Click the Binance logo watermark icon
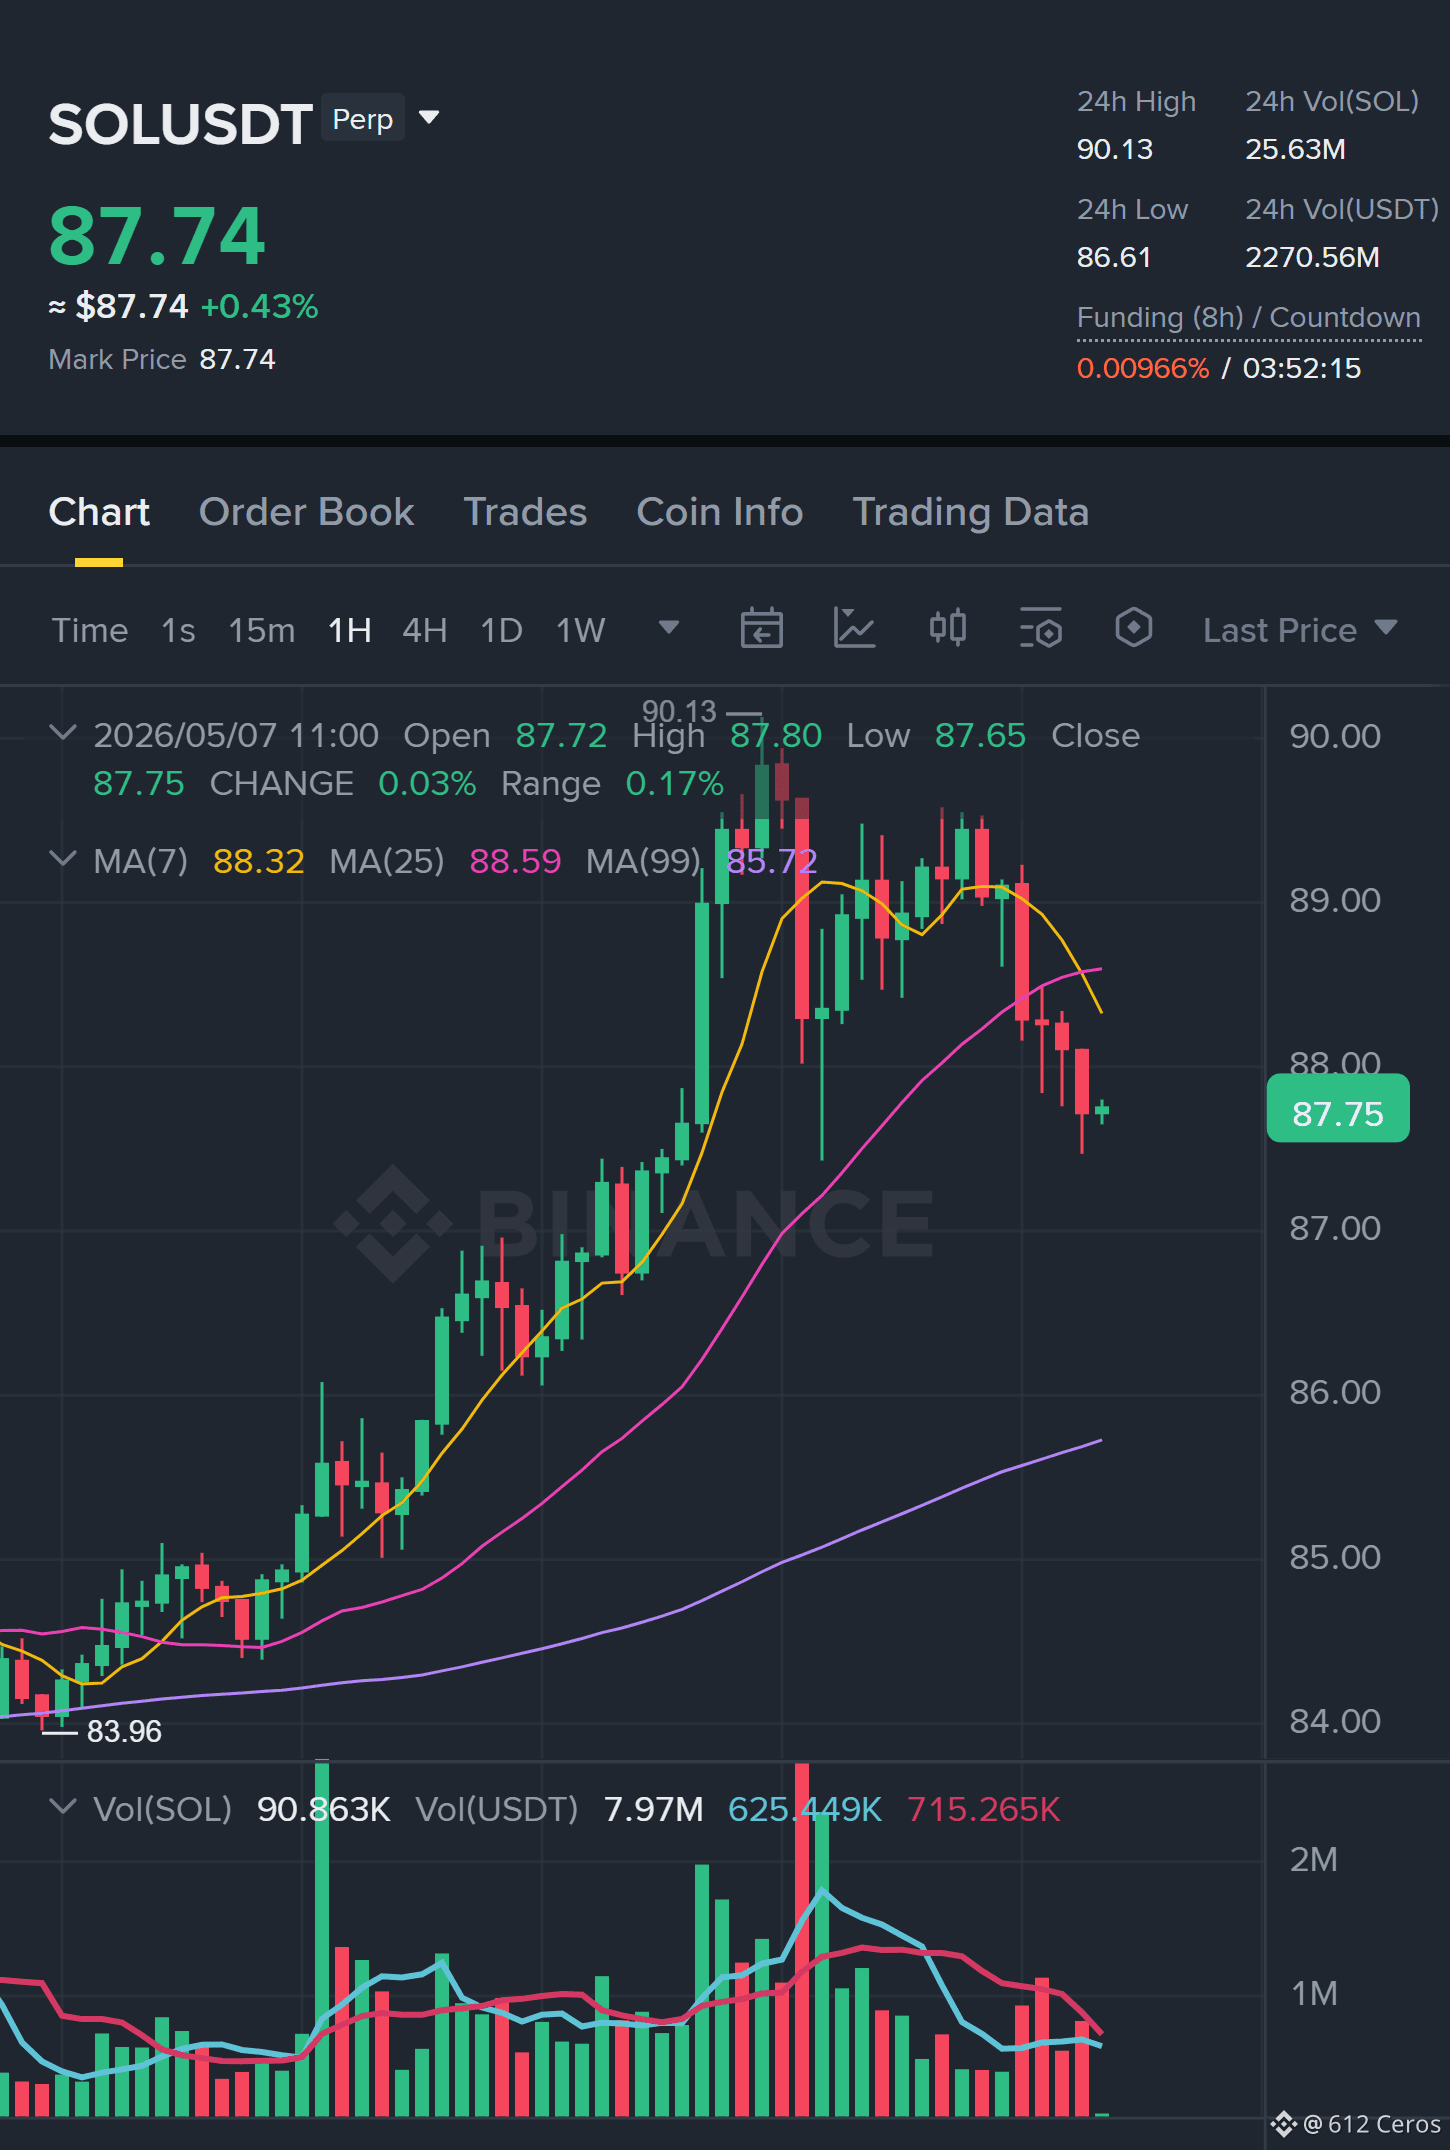Screen dimensions: 1450x2150 391,1222
